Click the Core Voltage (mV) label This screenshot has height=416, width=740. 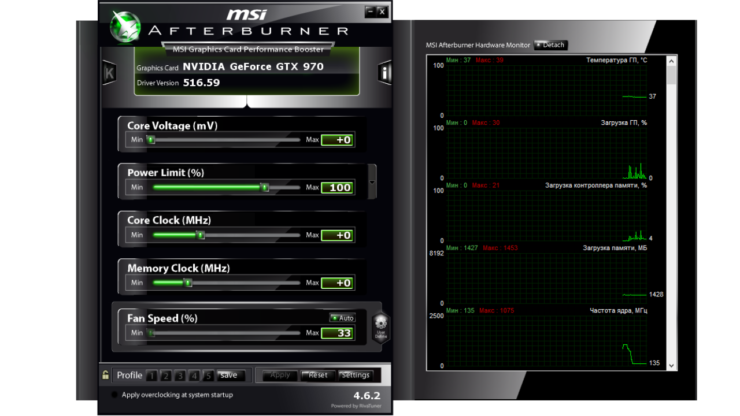(x=172, y=126)
